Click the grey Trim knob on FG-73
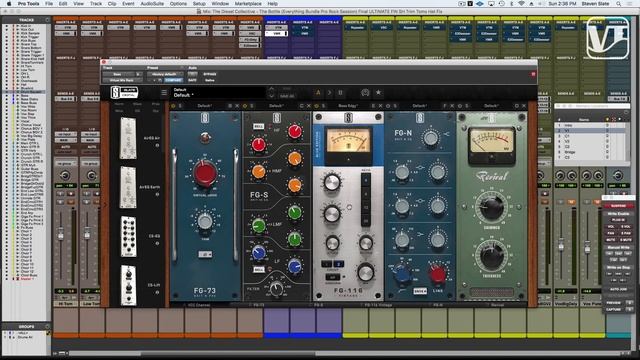640x360 pixels. [205, 222]
